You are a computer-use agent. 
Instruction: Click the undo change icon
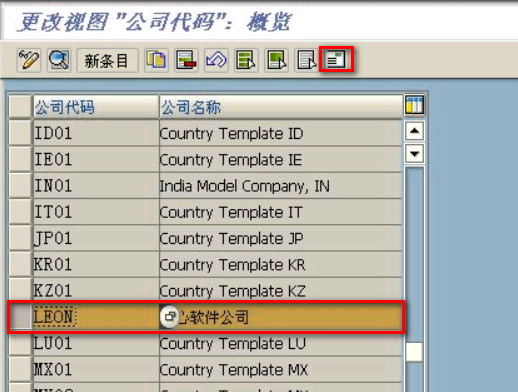point(216,60)
